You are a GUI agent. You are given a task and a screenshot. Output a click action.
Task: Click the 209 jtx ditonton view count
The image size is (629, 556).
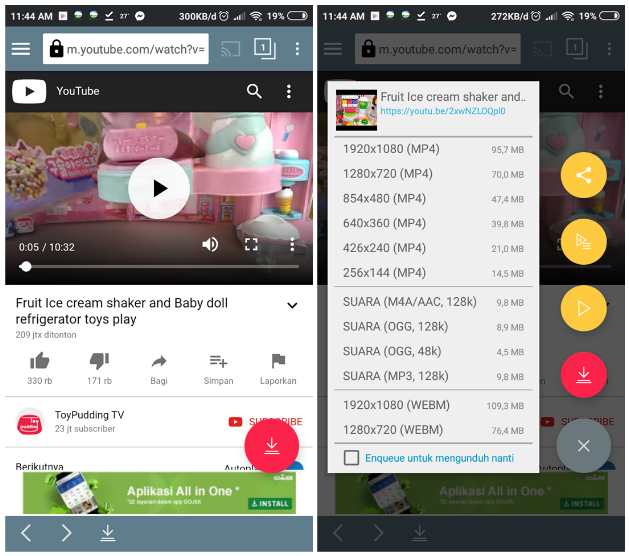[x=46, y=335]
